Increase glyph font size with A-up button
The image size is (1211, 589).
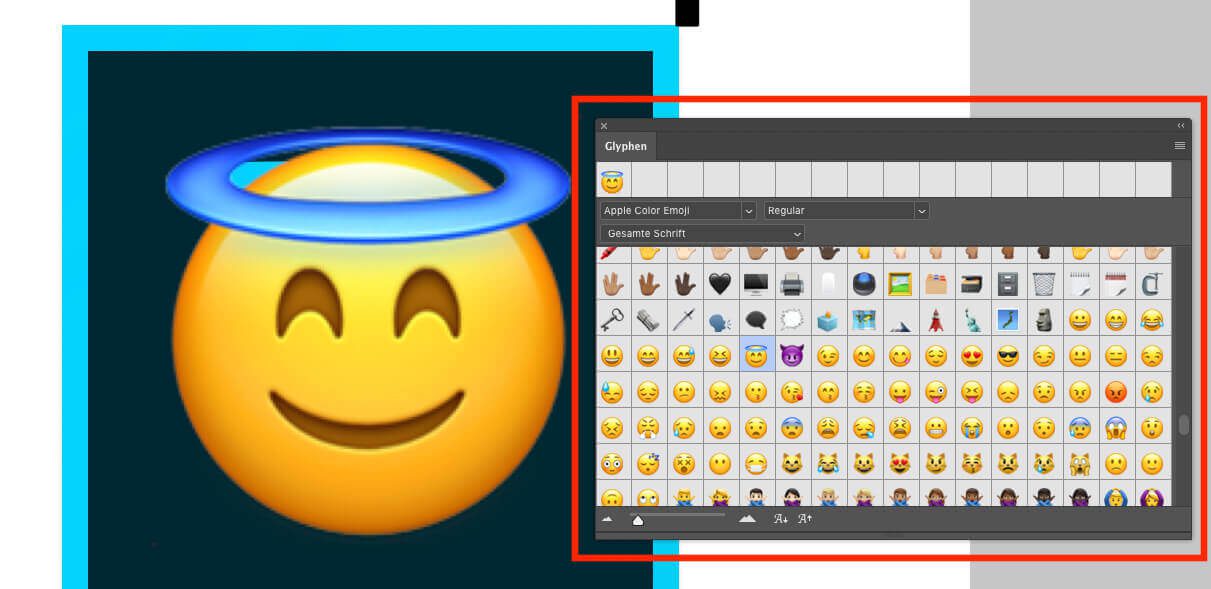(805, 519)
